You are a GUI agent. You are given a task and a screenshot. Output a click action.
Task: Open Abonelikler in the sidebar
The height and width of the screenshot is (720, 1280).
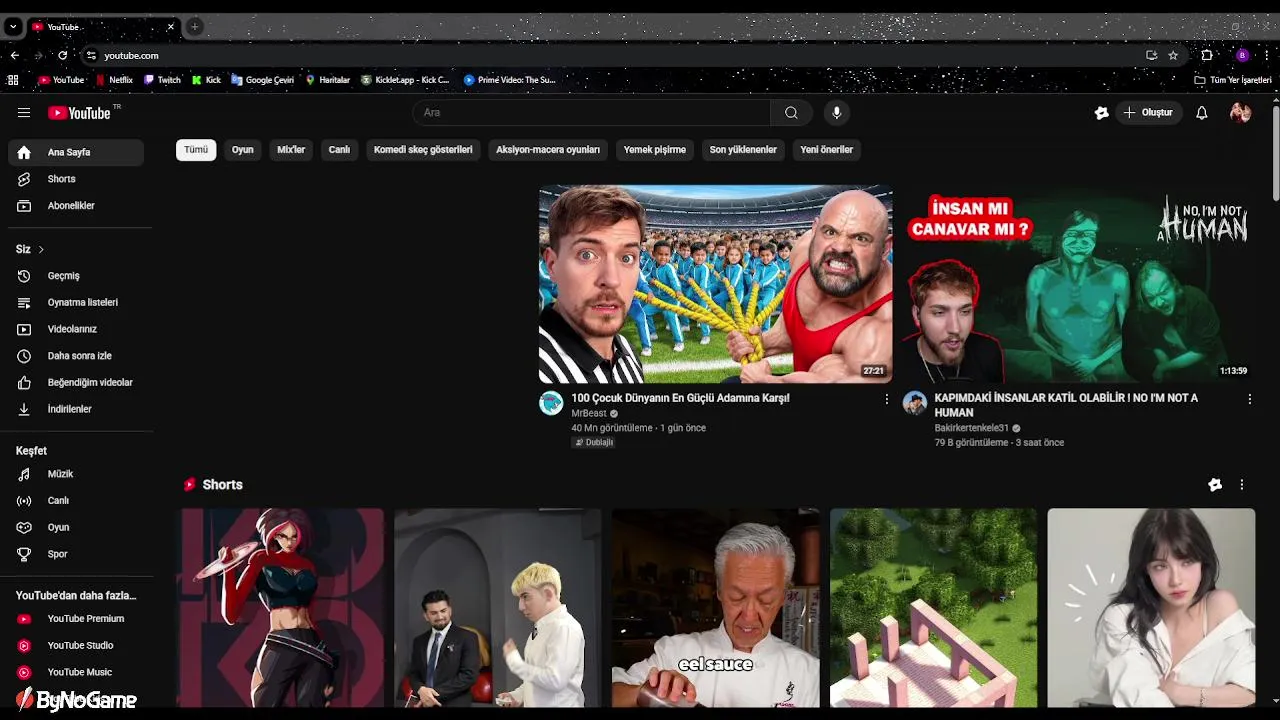coord(76,206)
